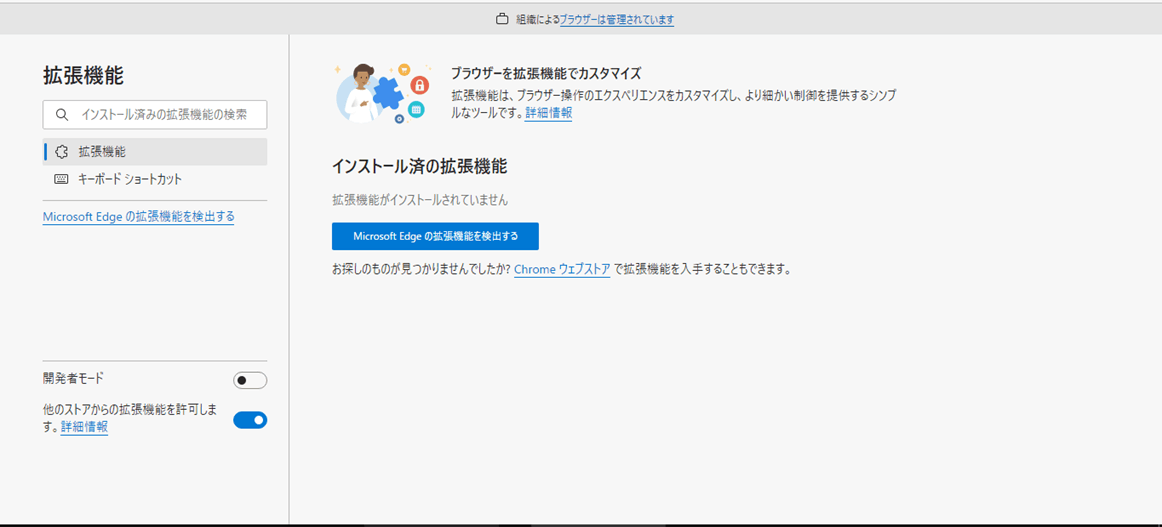Viewport: 1162px width, 527px height.
Task: Click the keyboard icon beside キーボード ショートカット
Action: [x=62, y=179]
